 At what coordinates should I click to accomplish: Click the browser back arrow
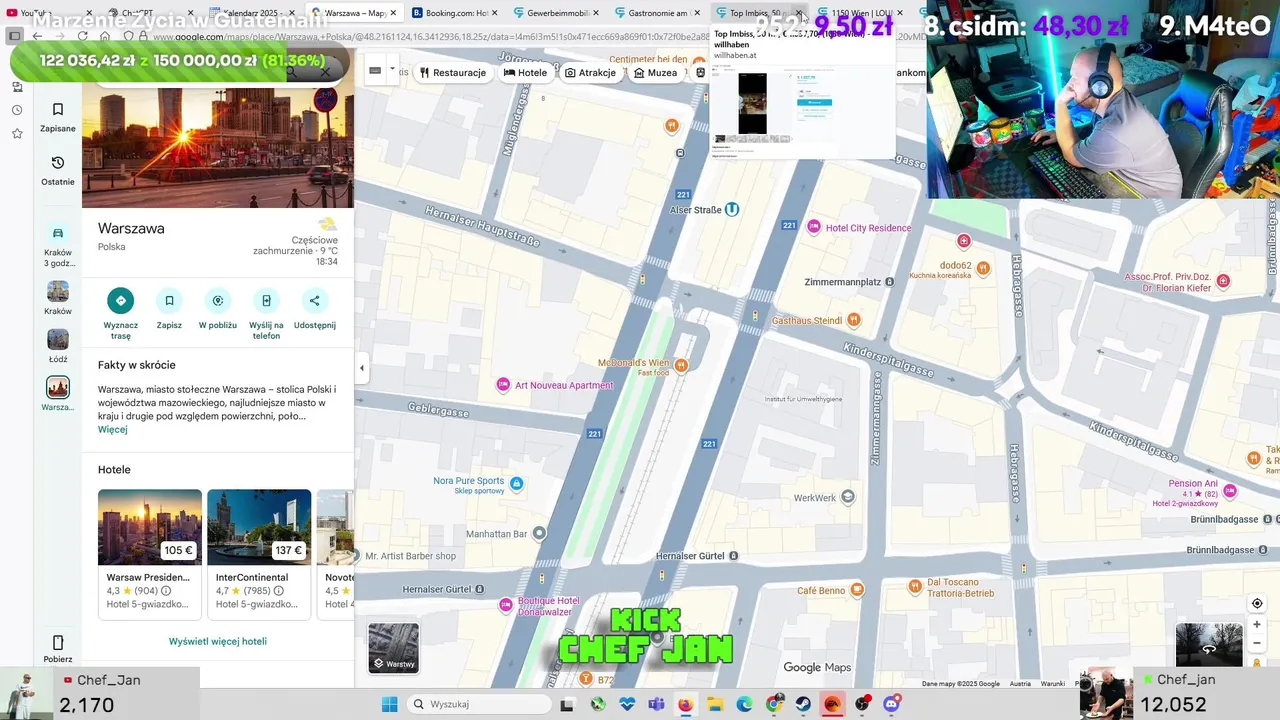pyautogui.click(x=37, y=36)
